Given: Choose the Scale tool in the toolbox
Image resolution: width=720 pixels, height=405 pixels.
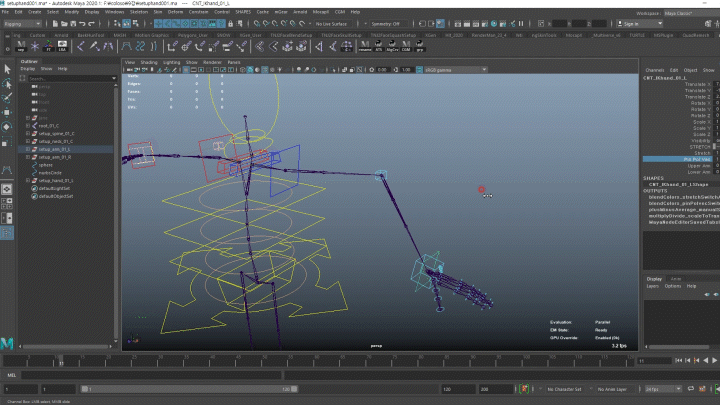Looking at the screenshot, I should pos(7,141).
